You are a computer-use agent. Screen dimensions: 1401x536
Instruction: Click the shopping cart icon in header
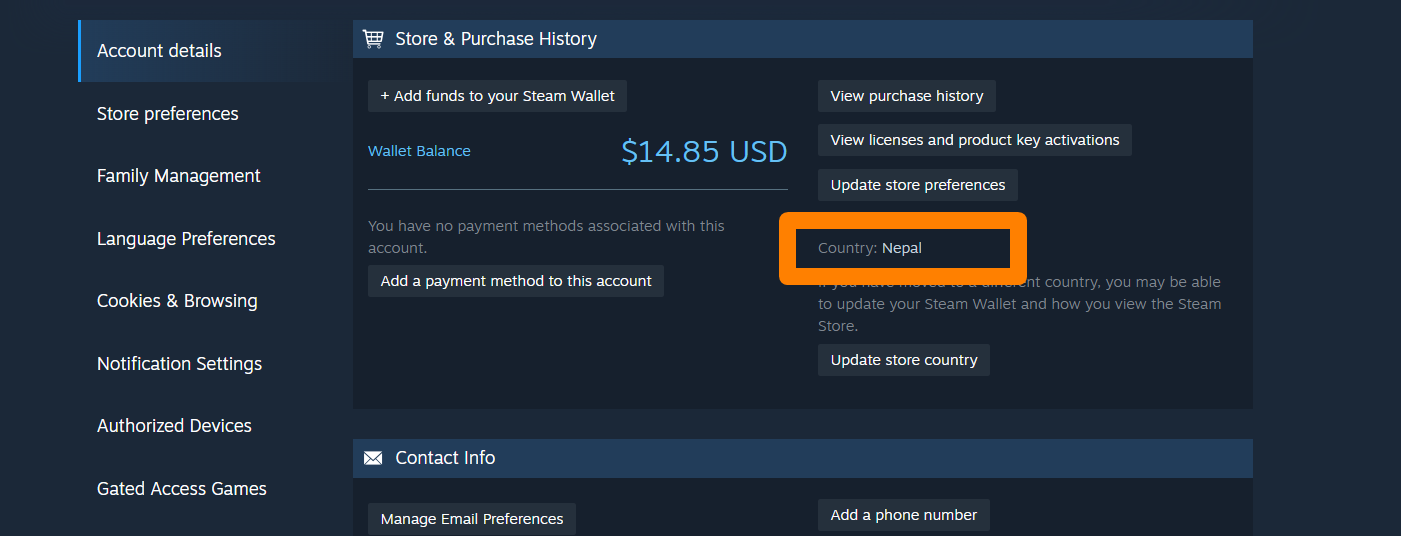373,39
